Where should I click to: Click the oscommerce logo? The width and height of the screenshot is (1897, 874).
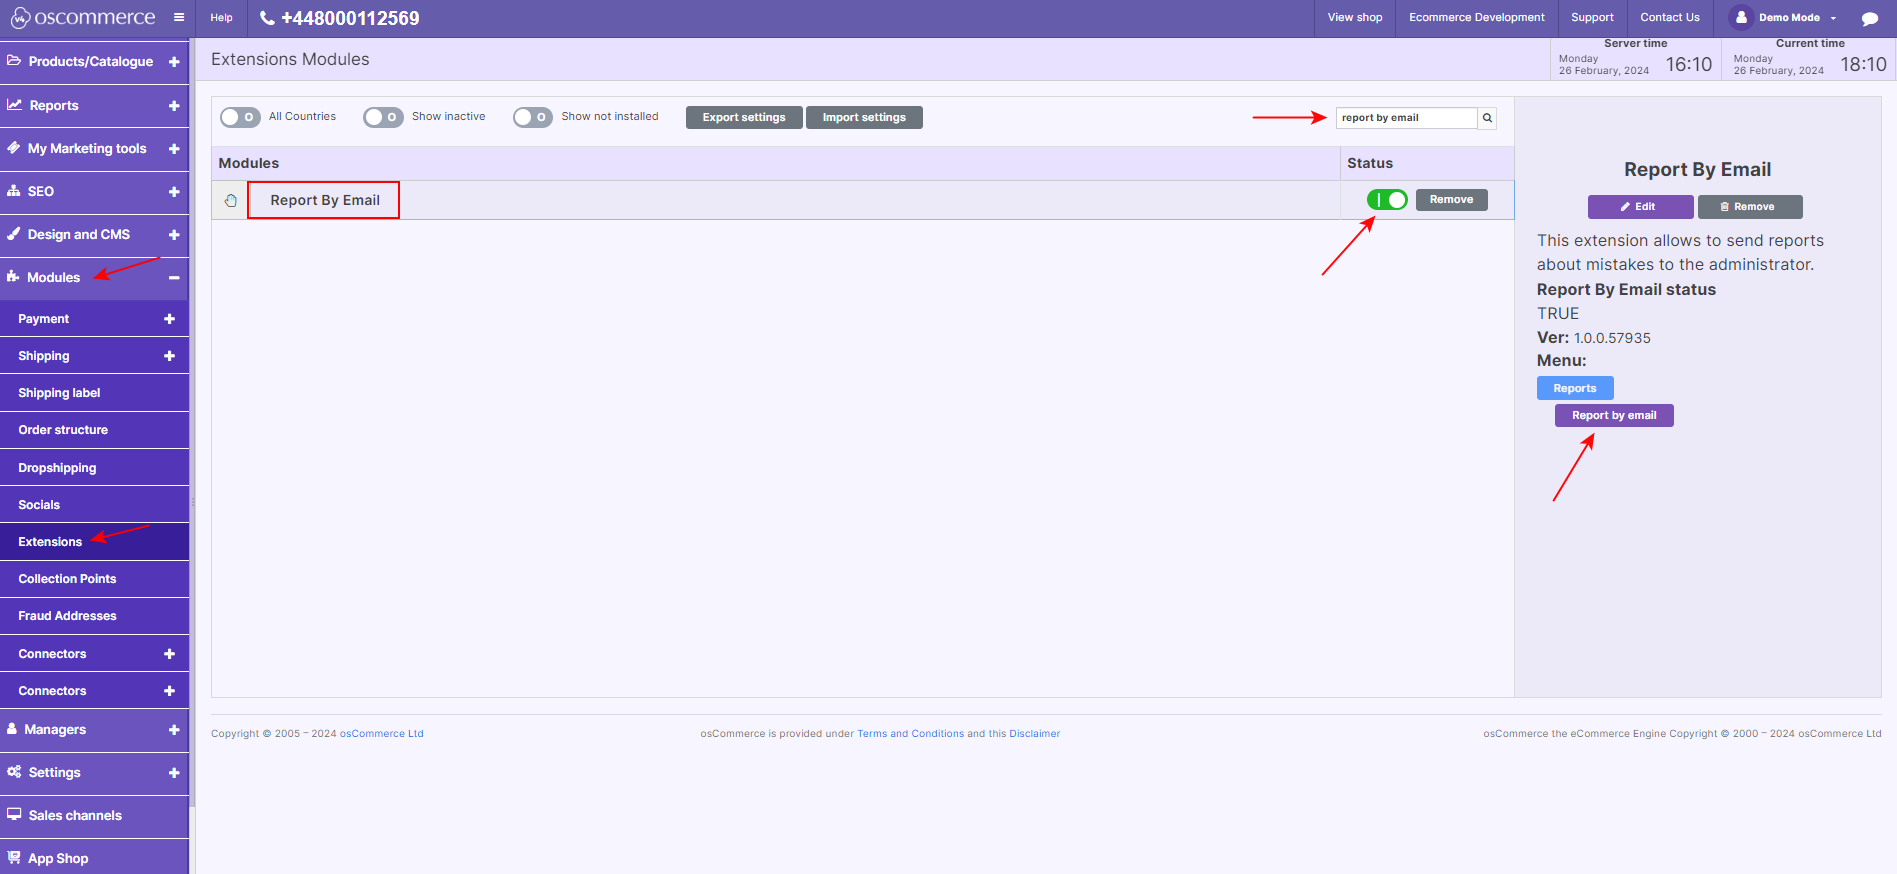pos(83,18)
